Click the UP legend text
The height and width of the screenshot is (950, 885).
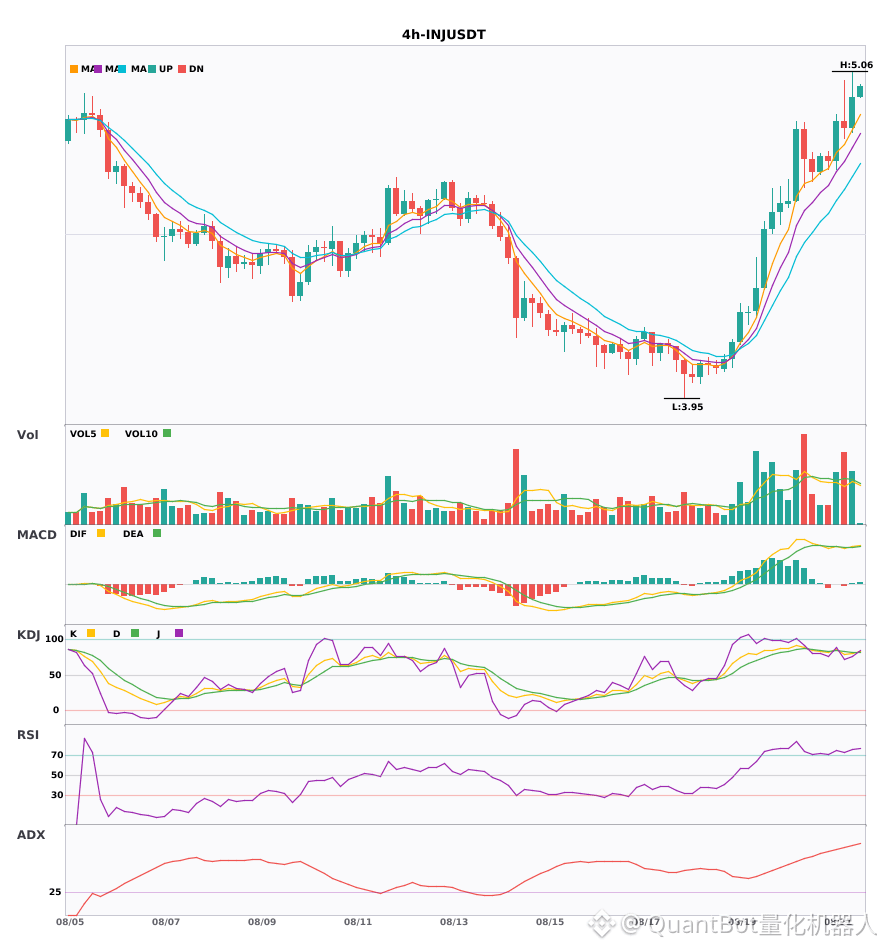166,69
